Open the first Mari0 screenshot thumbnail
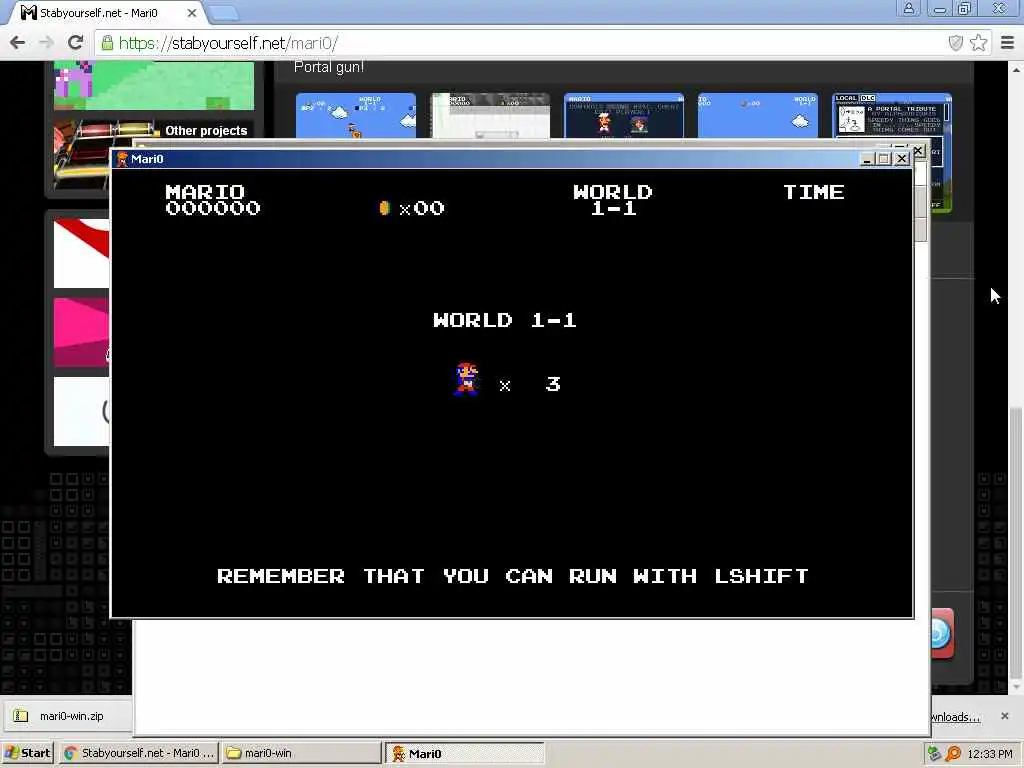This screenshot has height=768, width=1024. click(355, 116)
